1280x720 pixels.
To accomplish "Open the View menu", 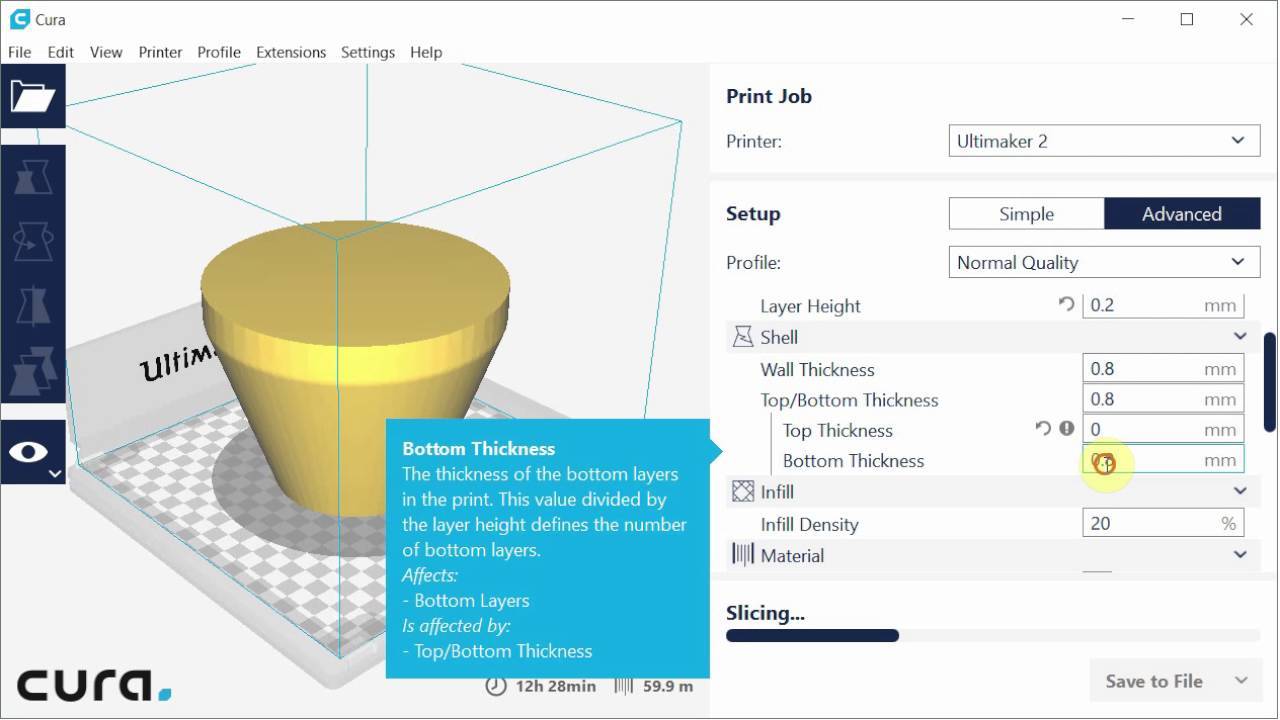I will (106, 52).
